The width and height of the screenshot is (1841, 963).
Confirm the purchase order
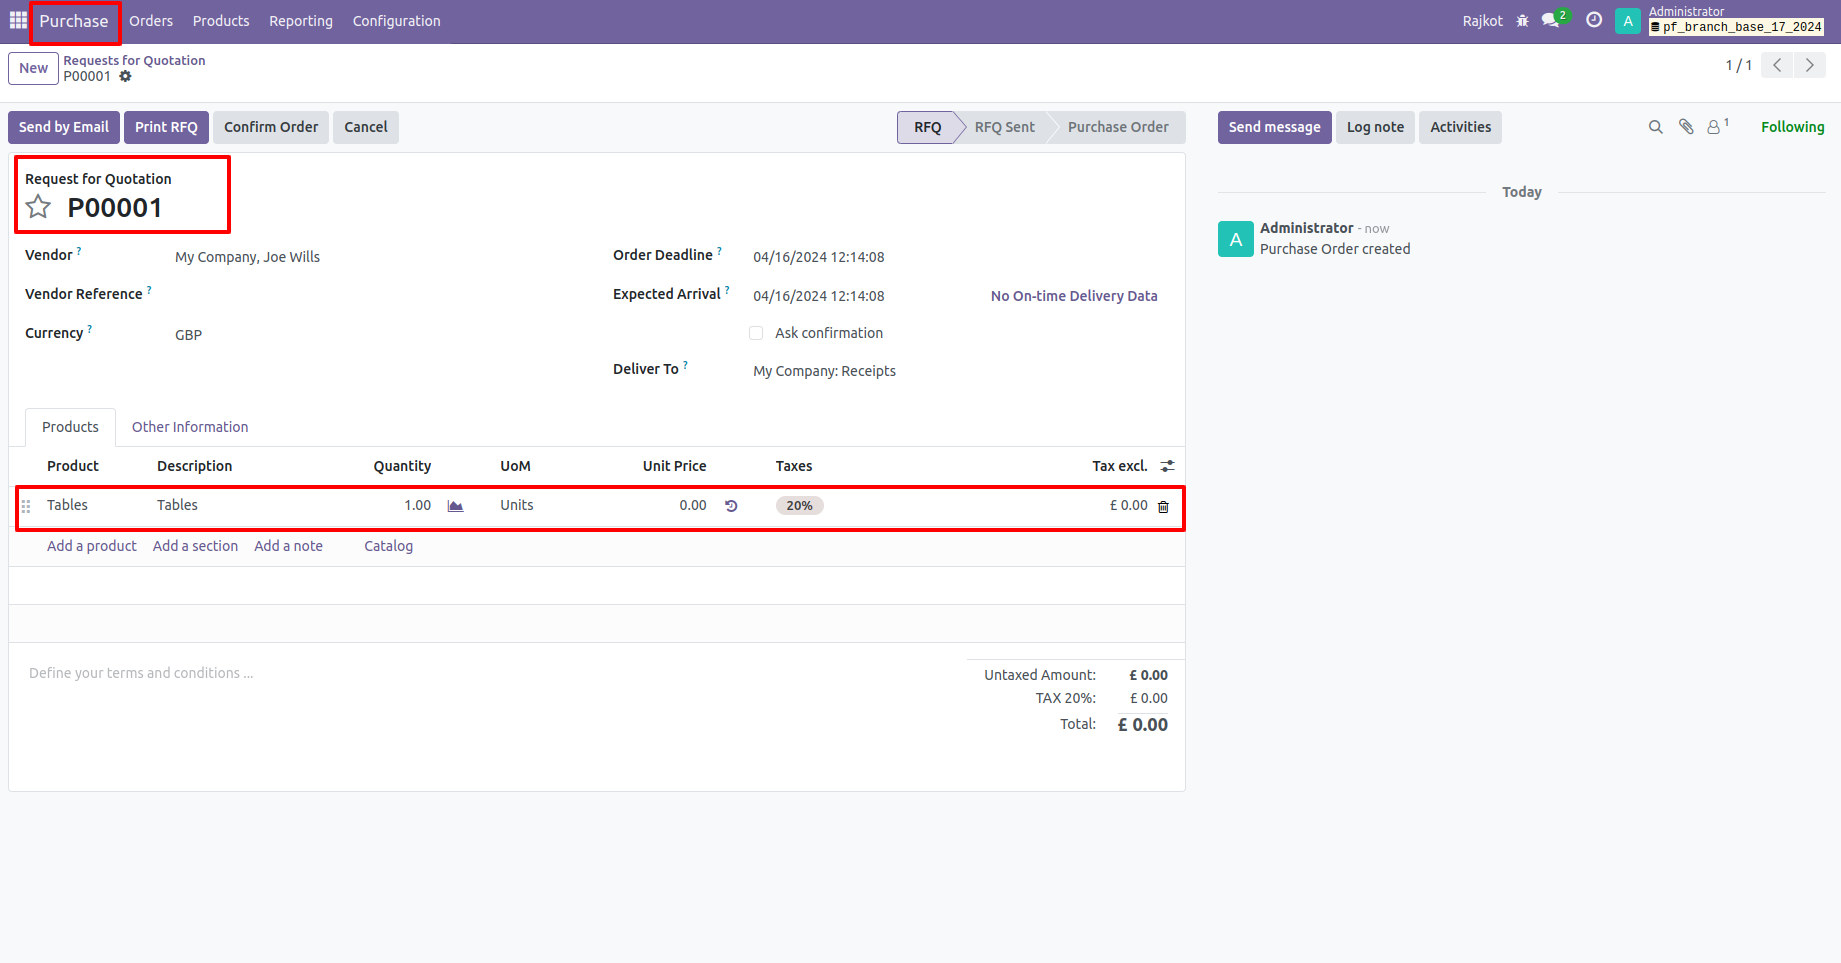tap(270, 127)
